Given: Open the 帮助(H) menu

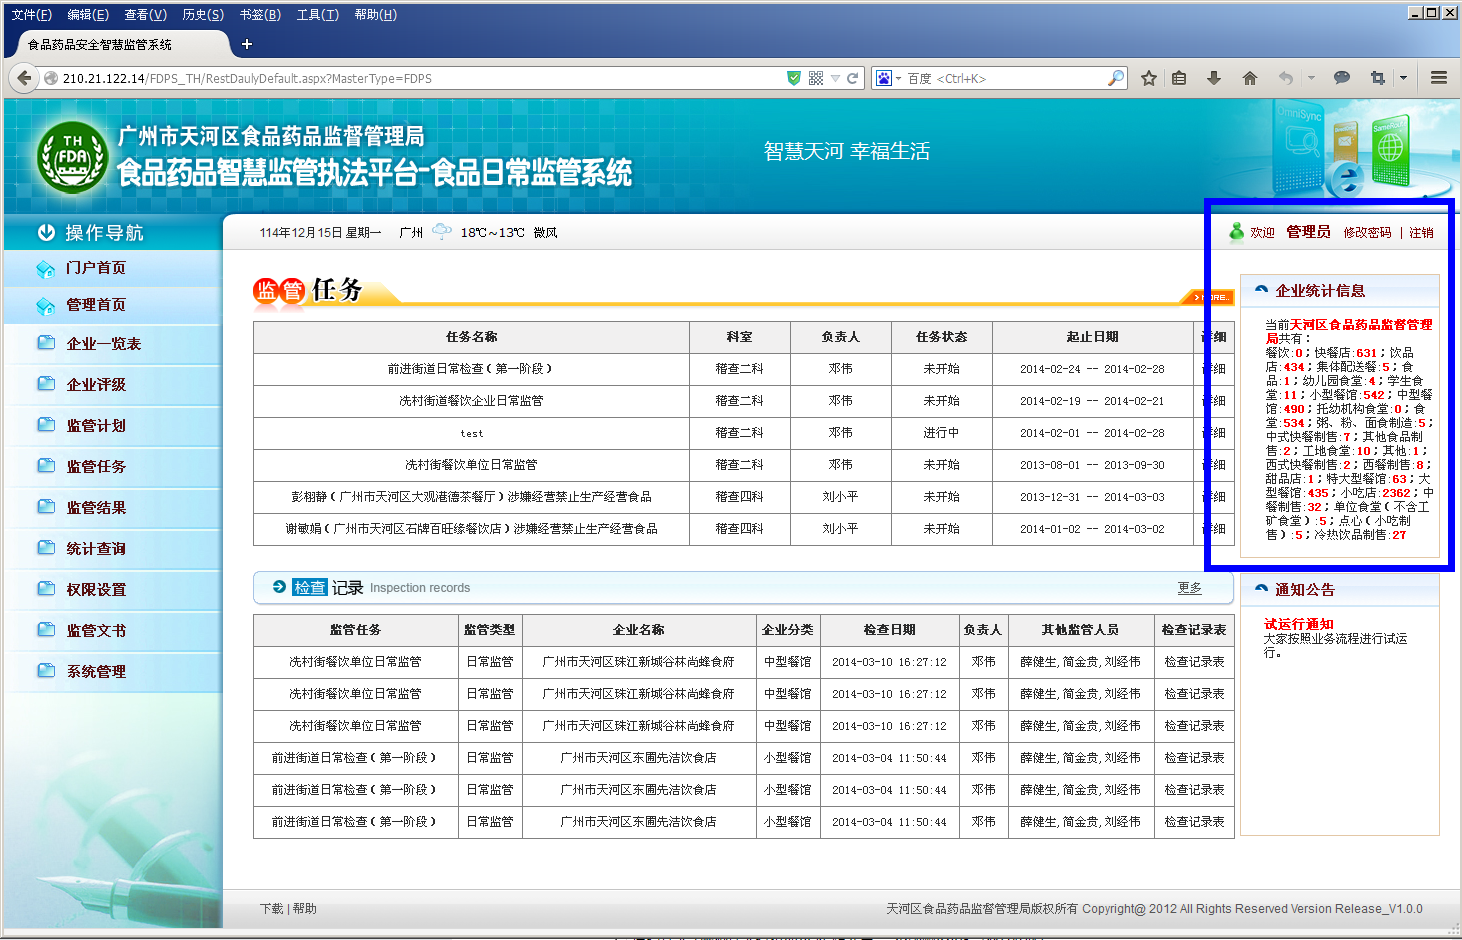Looking at the screenshot, I should click(375, 14).
